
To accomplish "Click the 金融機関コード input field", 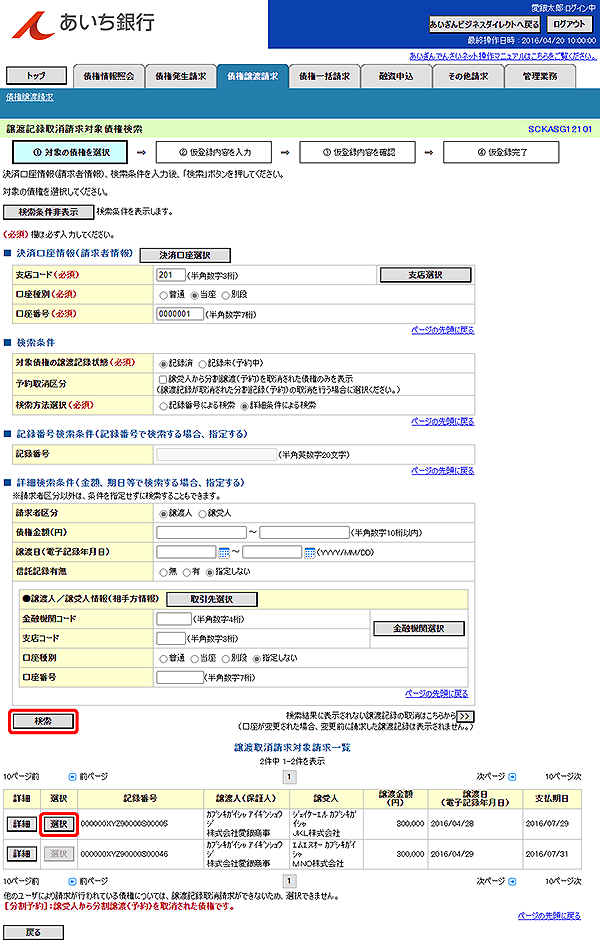I will coord(174,619).
